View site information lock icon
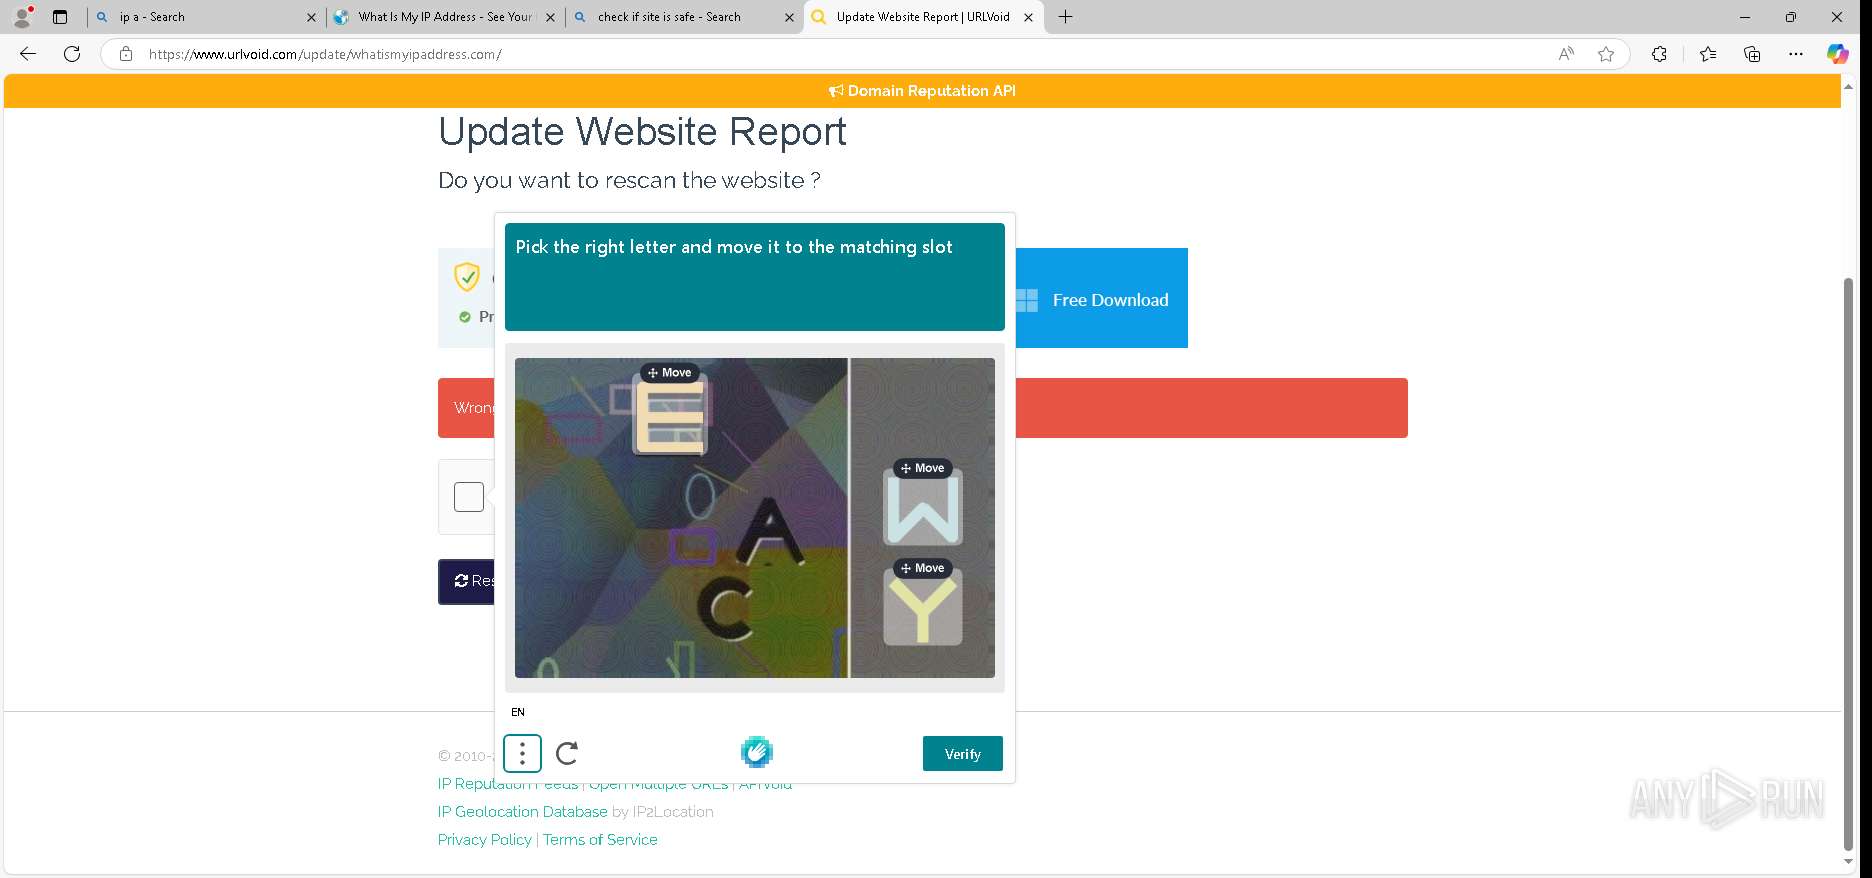Screen dimensions: 1872x878 tap(126, 54)
